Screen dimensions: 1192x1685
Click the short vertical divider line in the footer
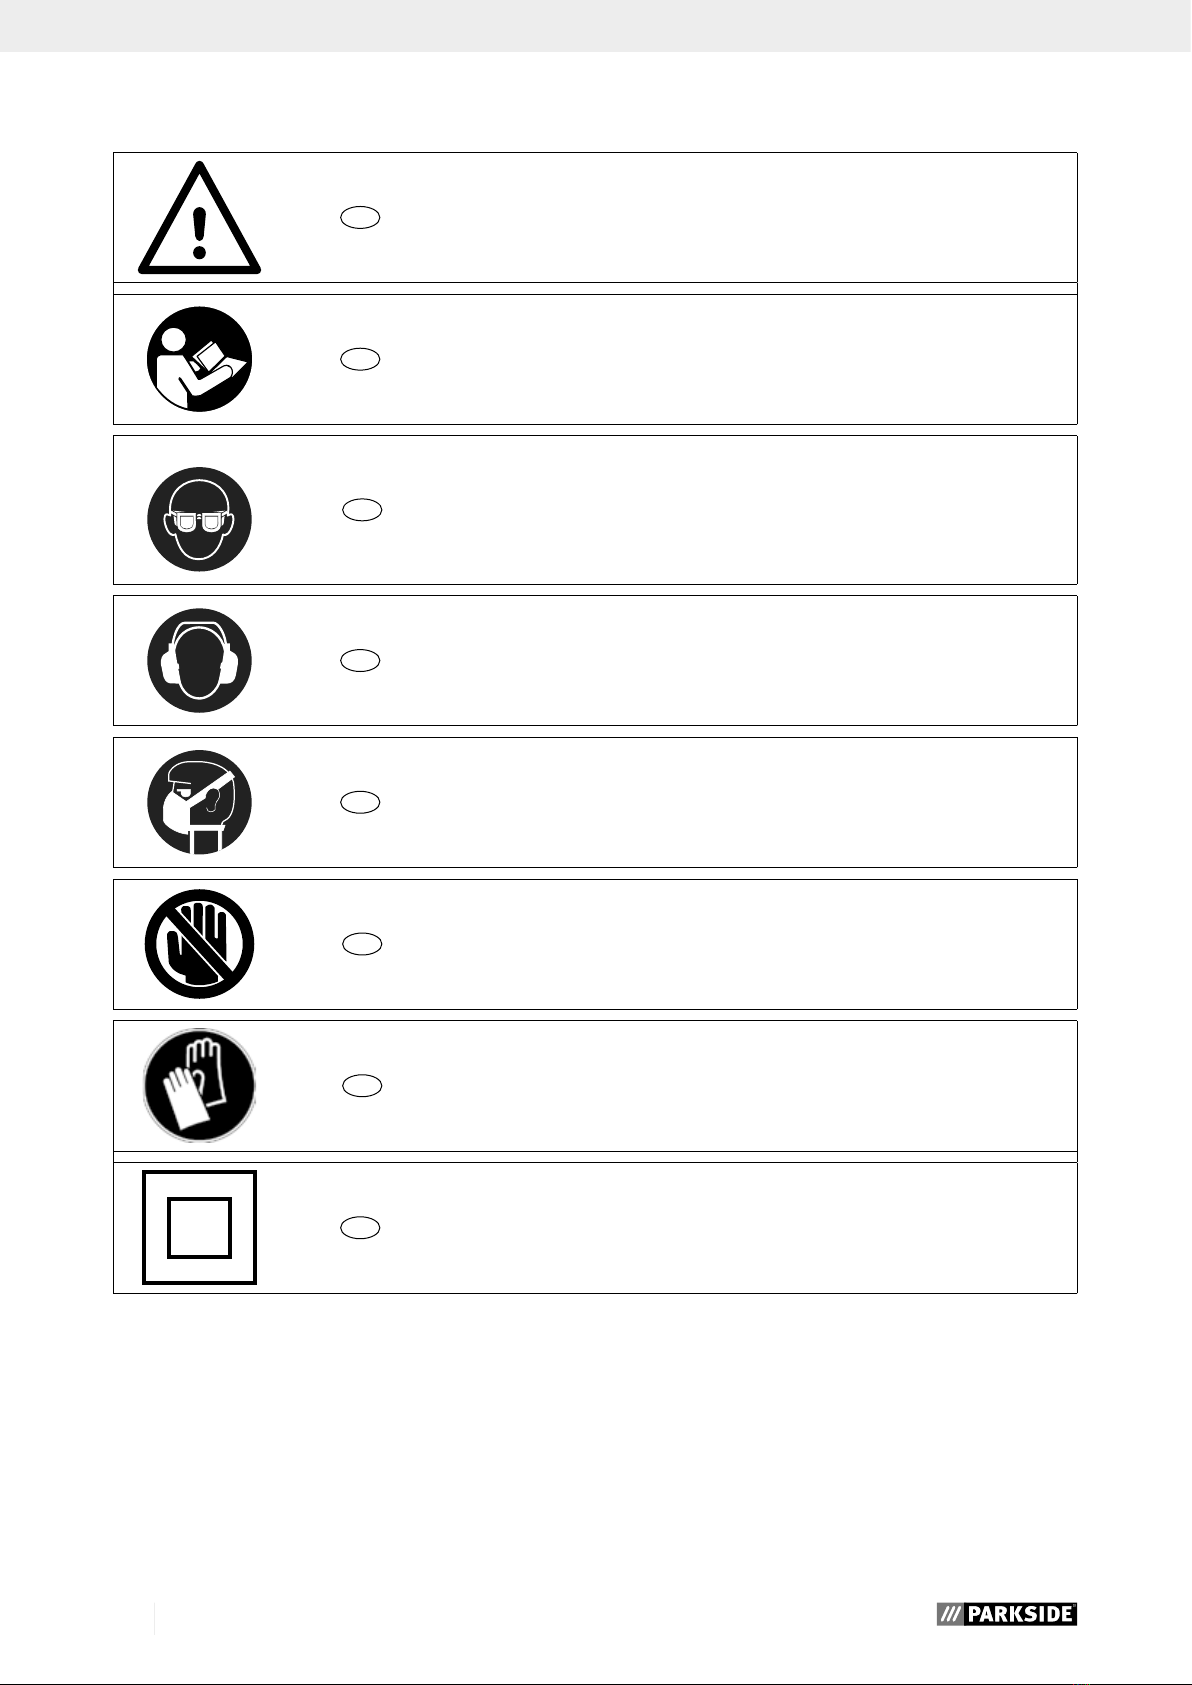(155, 1618)
